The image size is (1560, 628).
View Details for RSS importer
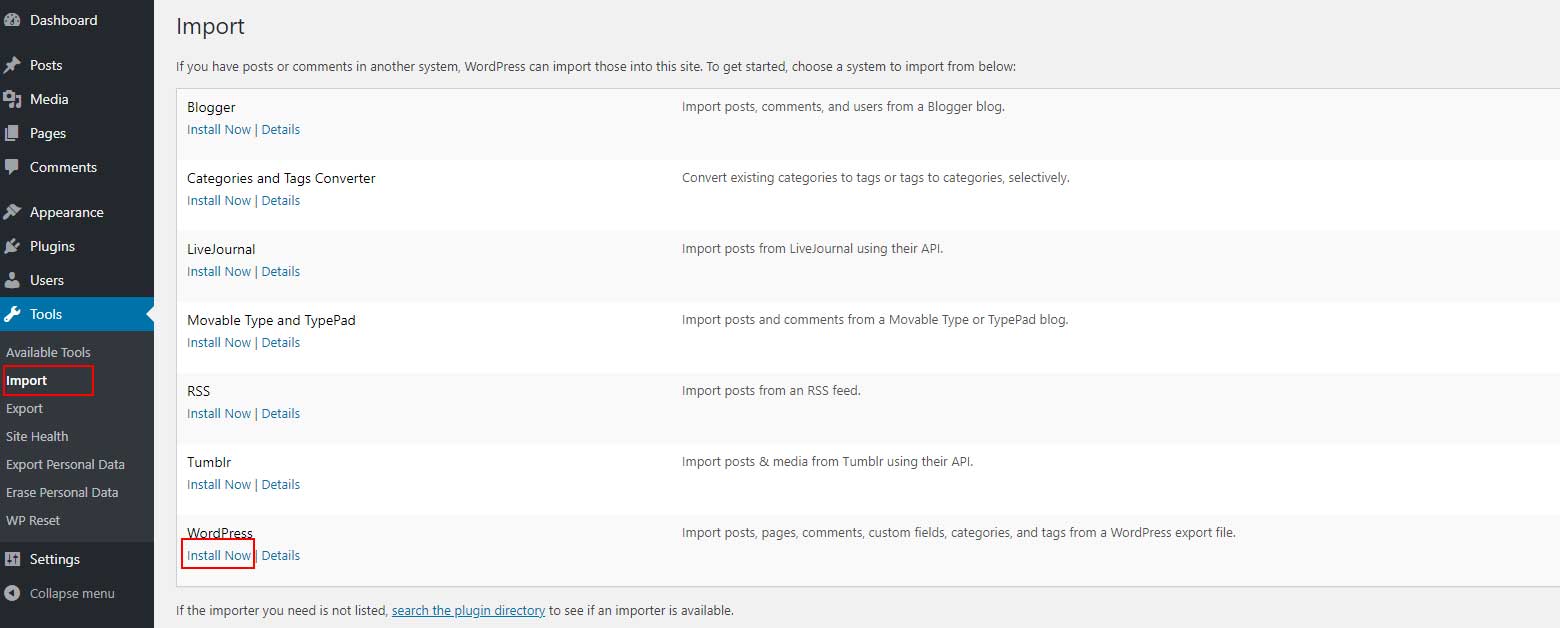[281, 413]
